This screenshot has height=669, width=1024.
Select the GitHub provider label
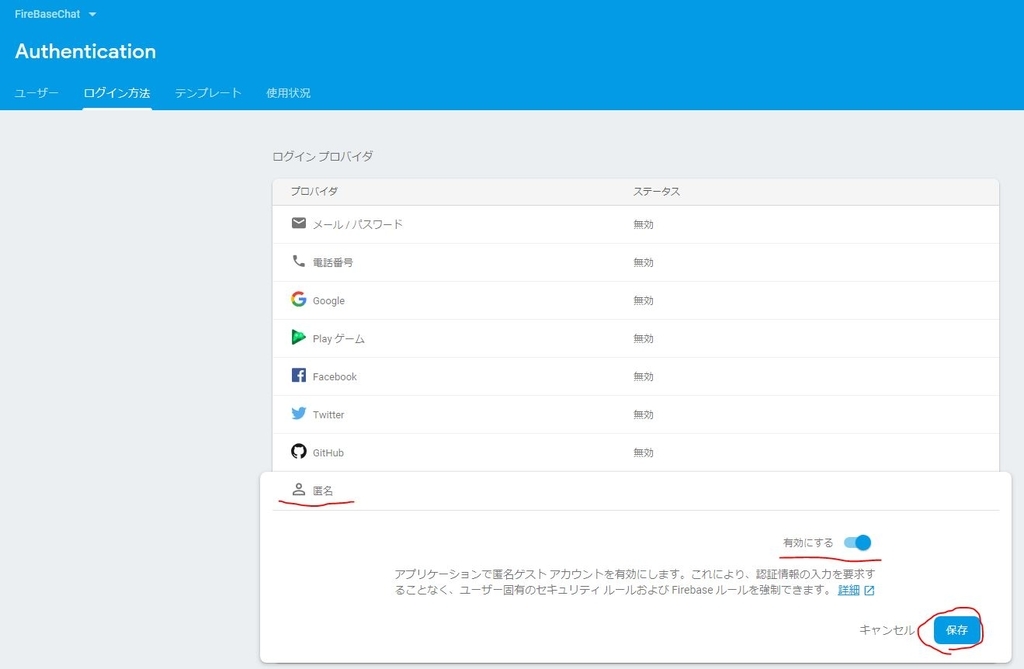(328, 452)
